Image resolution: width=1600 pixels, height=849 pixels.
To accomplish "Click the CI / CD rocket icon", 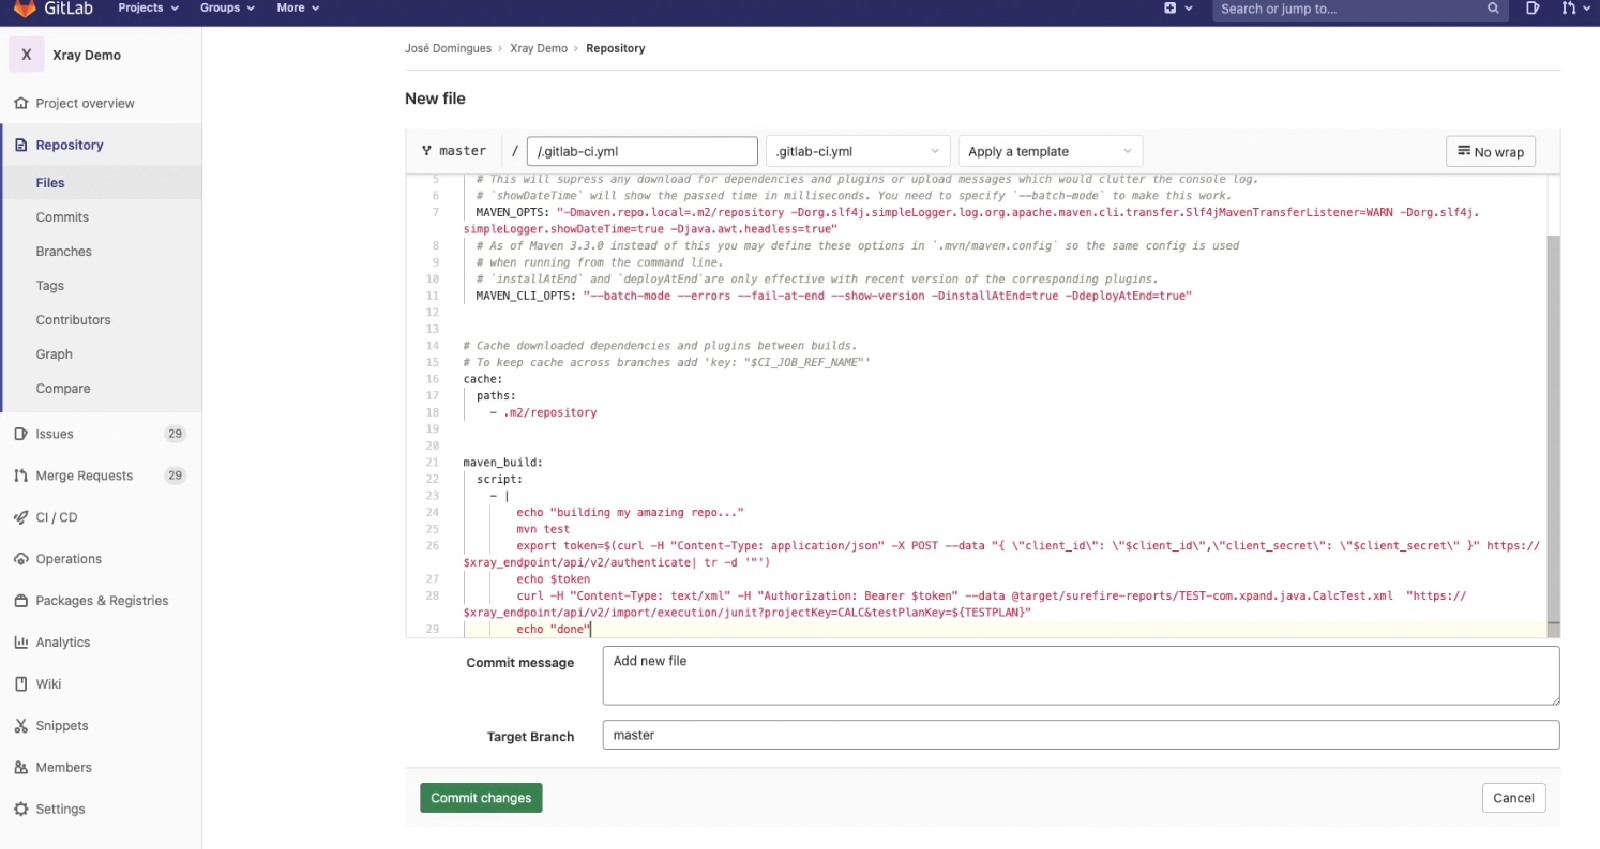I will click(21, 517).
